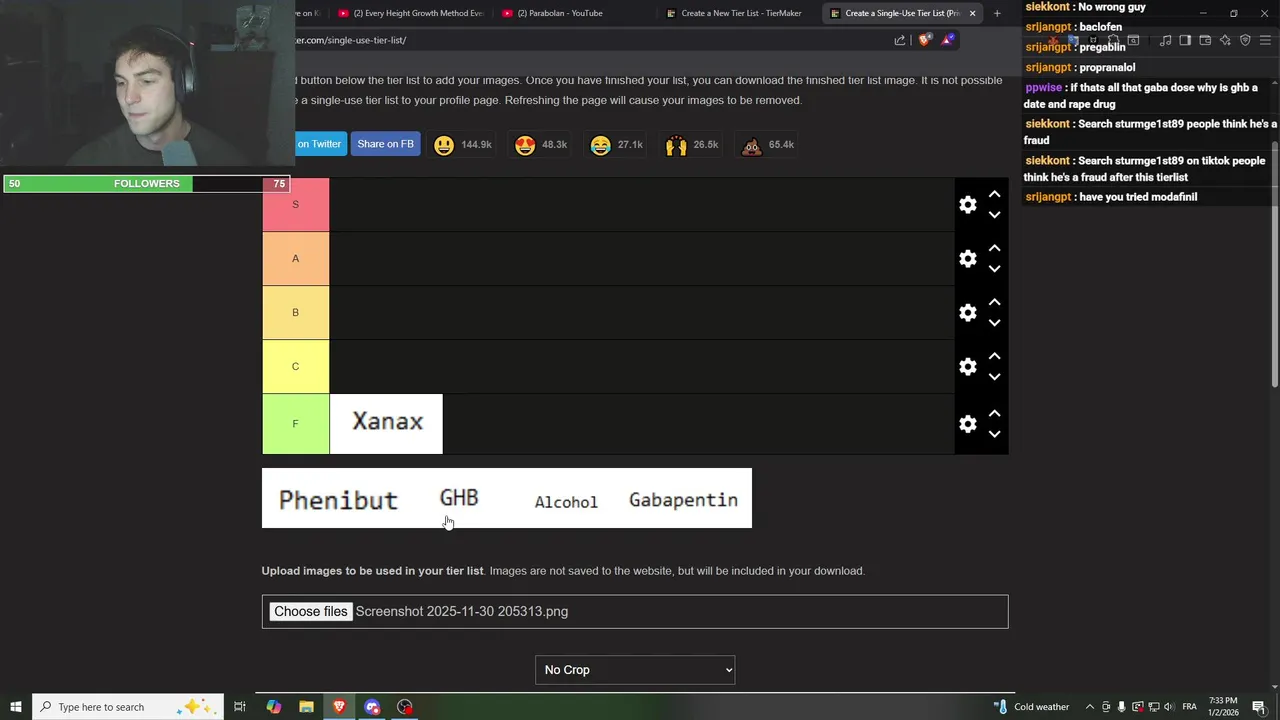Click the orange A tier label
This screenshot has height=720, width=1280.
pos(295,259)
